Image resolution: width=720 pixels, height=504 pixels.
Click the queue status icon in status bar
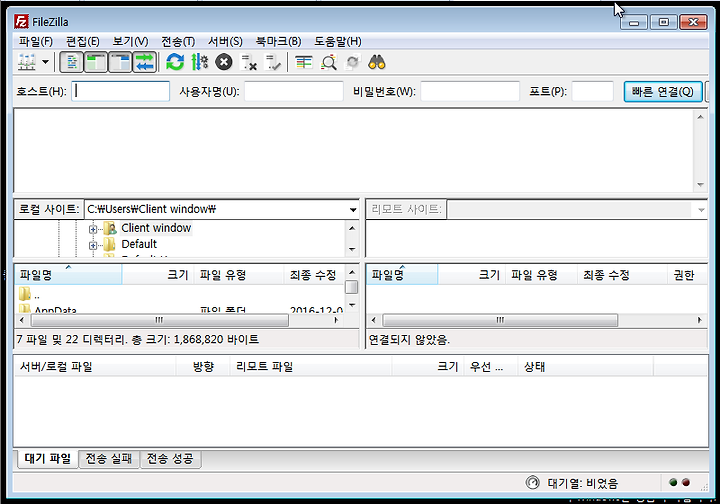[x=533, y=483]
